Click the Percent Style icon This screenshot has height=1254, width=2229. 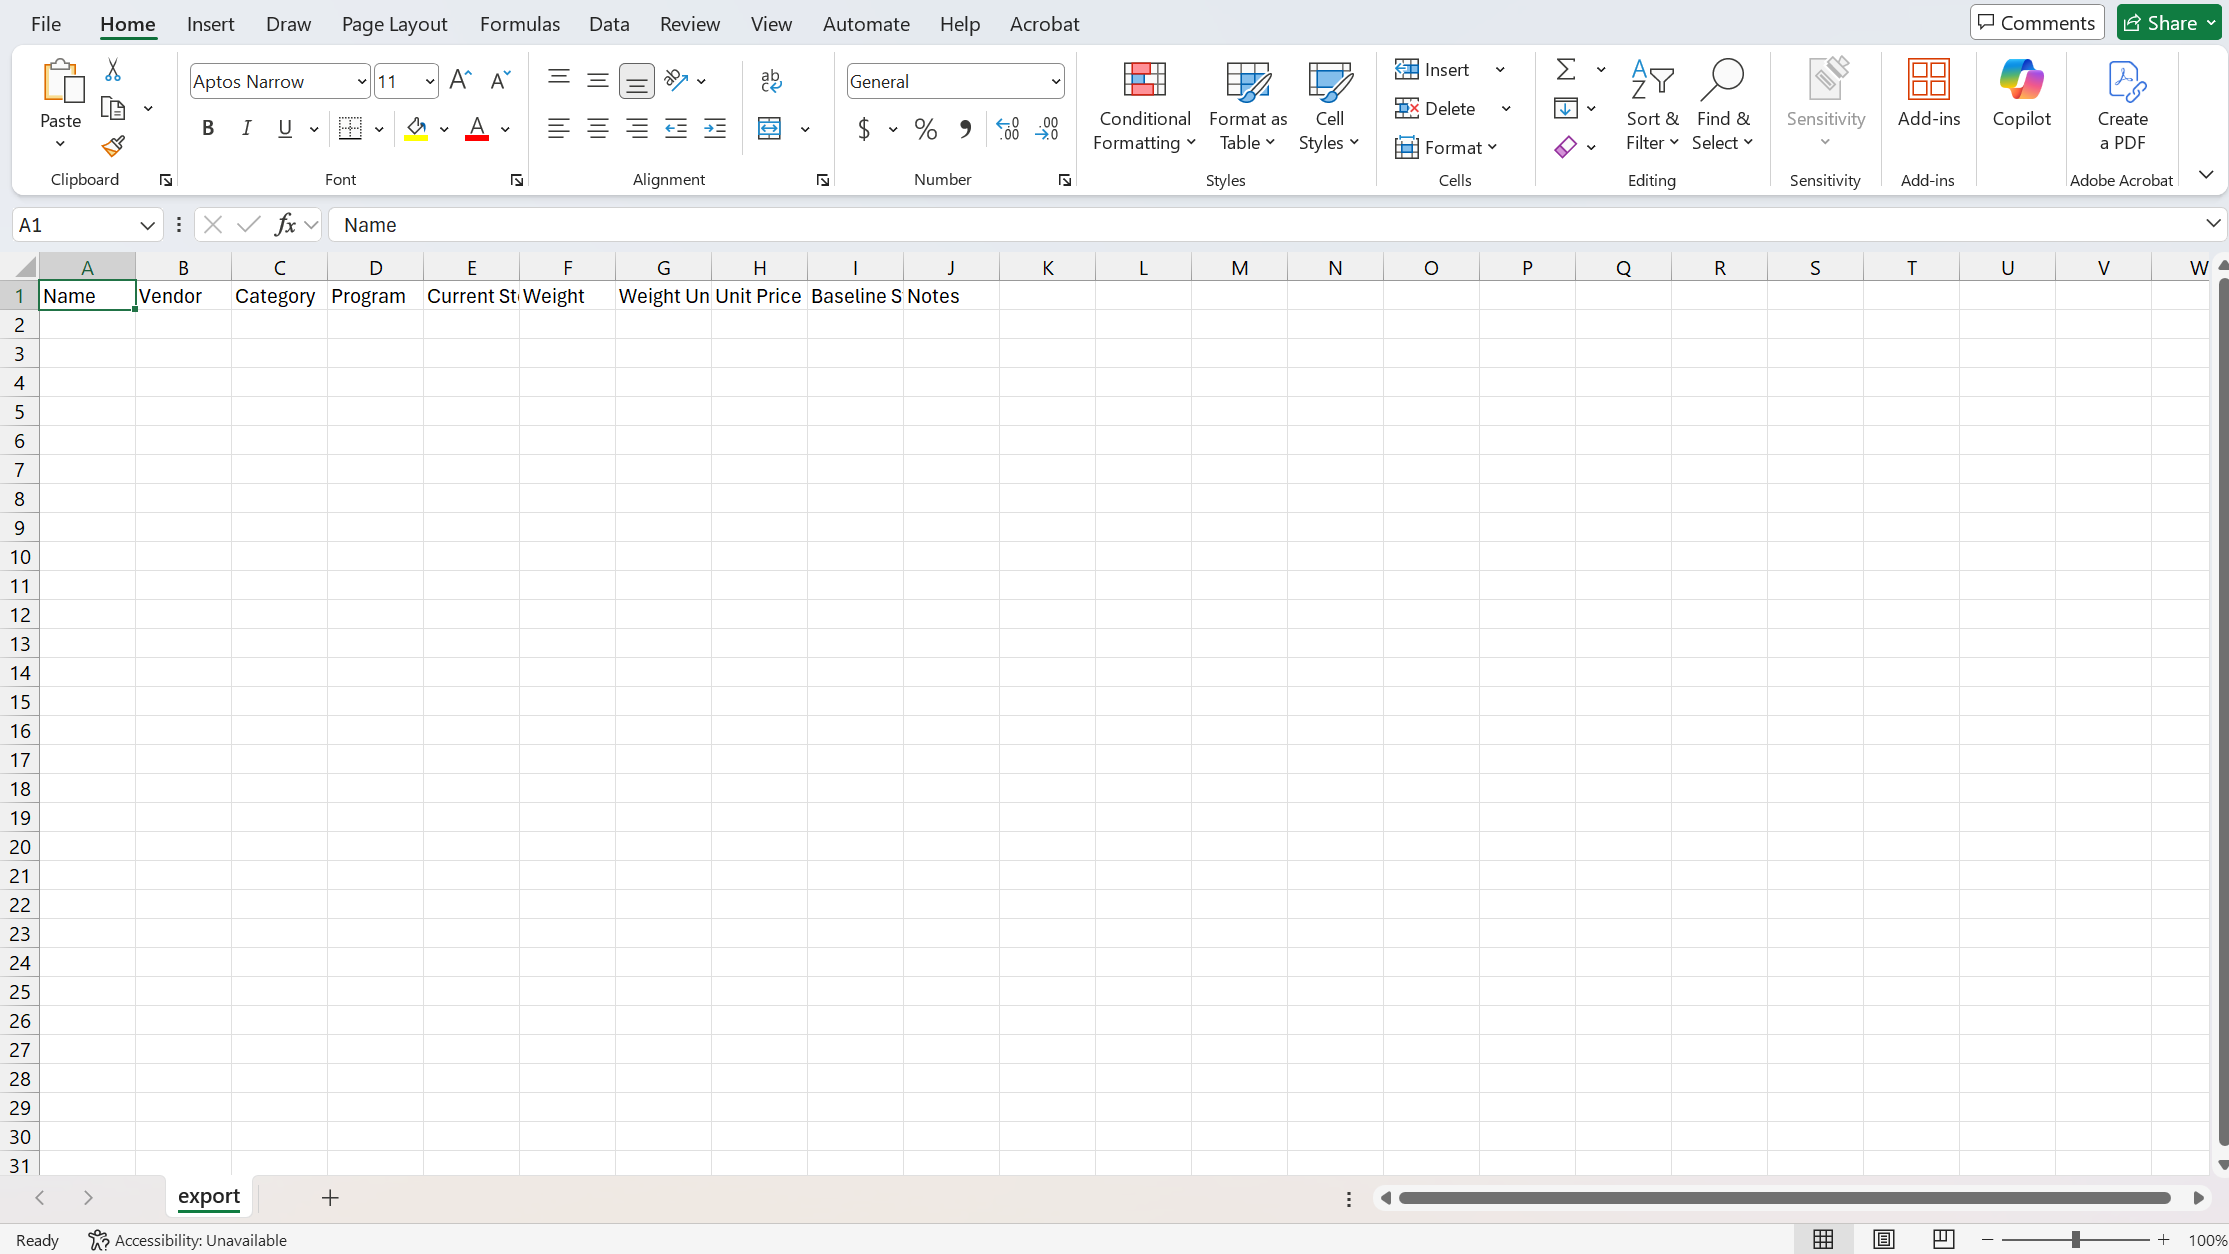coord(926,129)
